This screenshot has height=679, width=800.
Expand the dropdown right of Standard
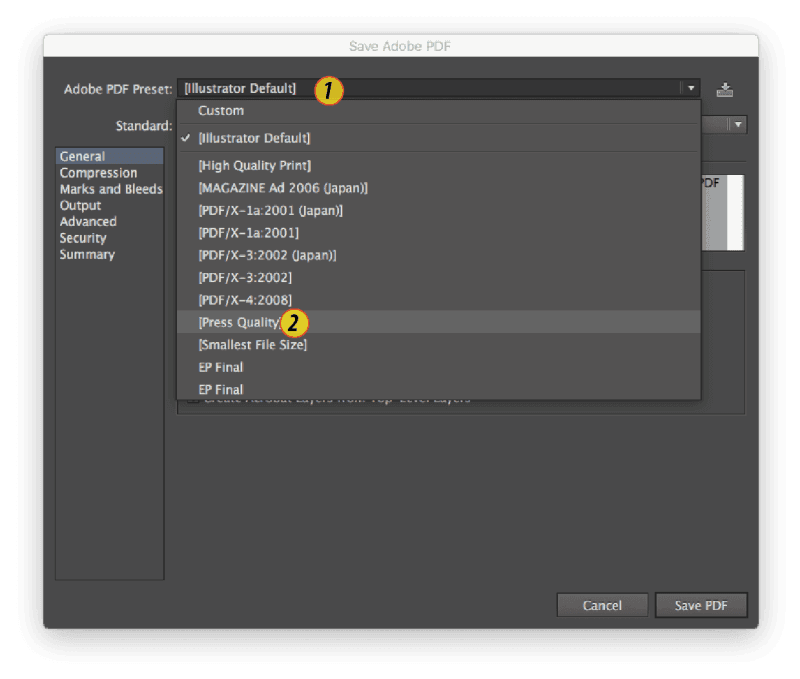point(737,125)
